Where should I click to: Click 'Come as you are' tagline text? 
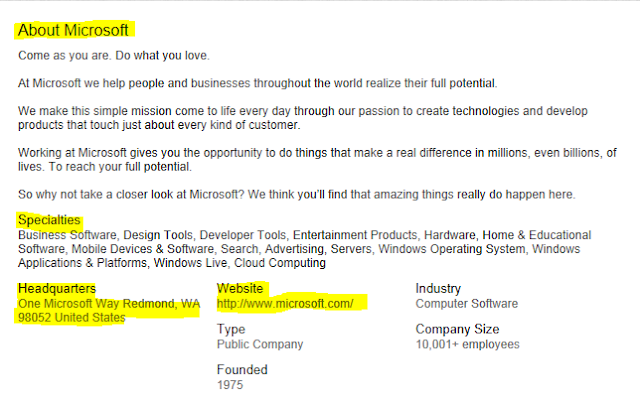tap(113, 56)
